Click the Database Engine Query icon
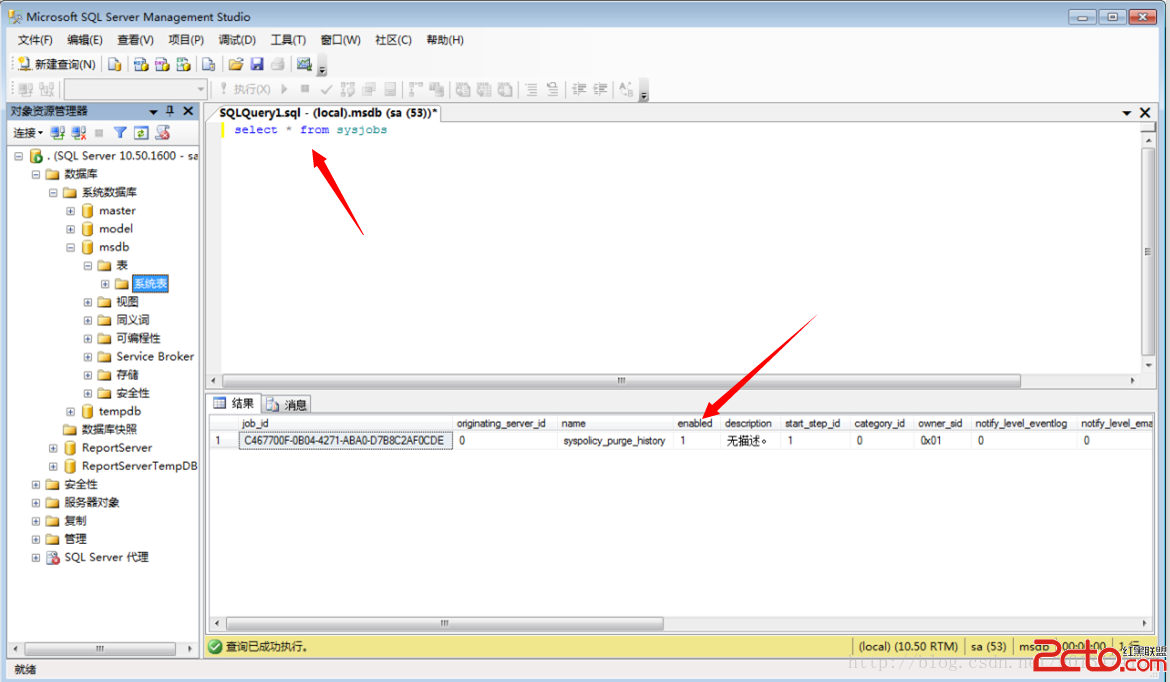 pos(115,64)
